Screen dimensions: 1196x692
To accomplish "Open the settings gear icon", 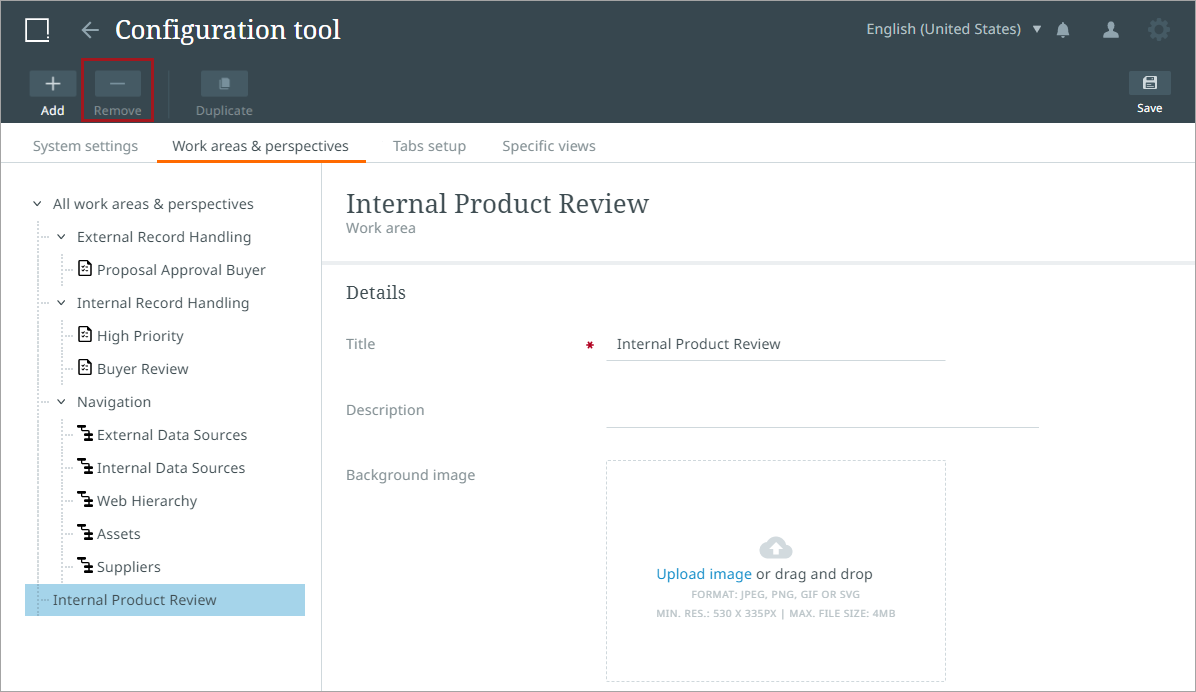I will [x=1158, y=30].
